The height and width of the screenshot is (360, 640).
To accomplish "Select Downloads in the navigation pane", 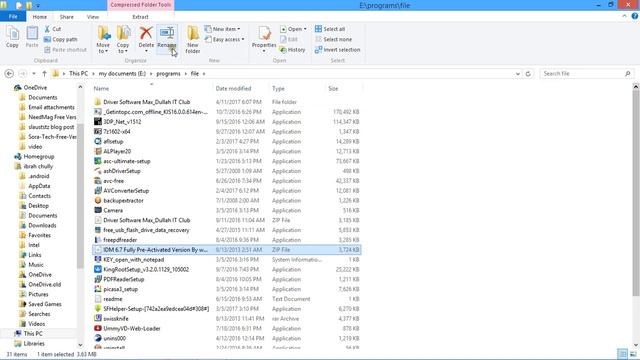I will point(42,225).
